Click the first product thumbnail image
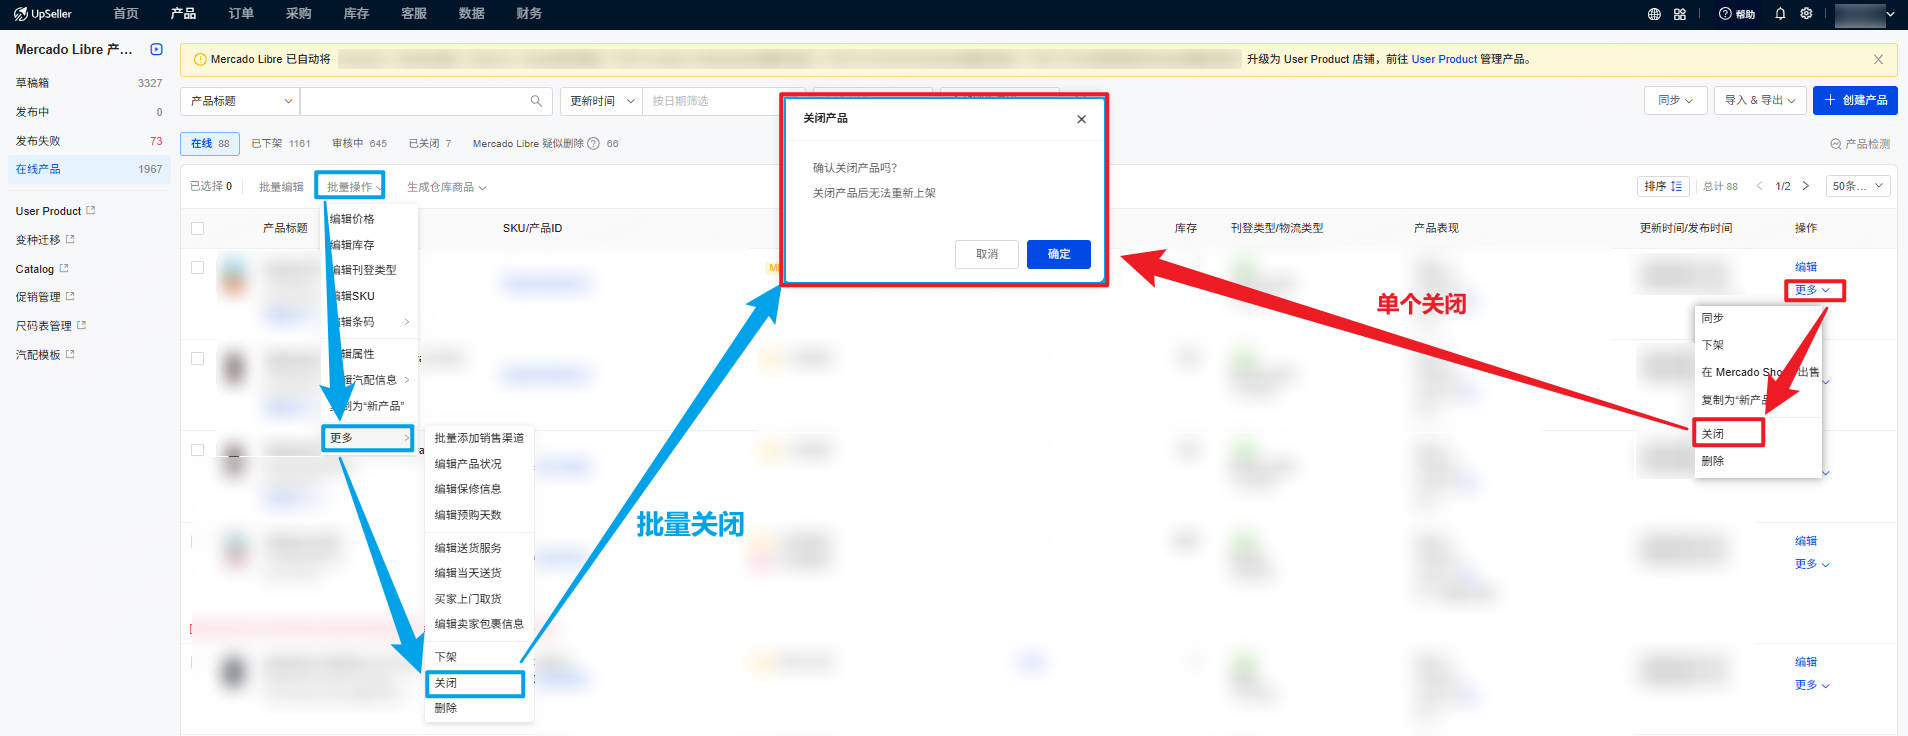This screenshot has height=736, width=1908. click(234, 277)
